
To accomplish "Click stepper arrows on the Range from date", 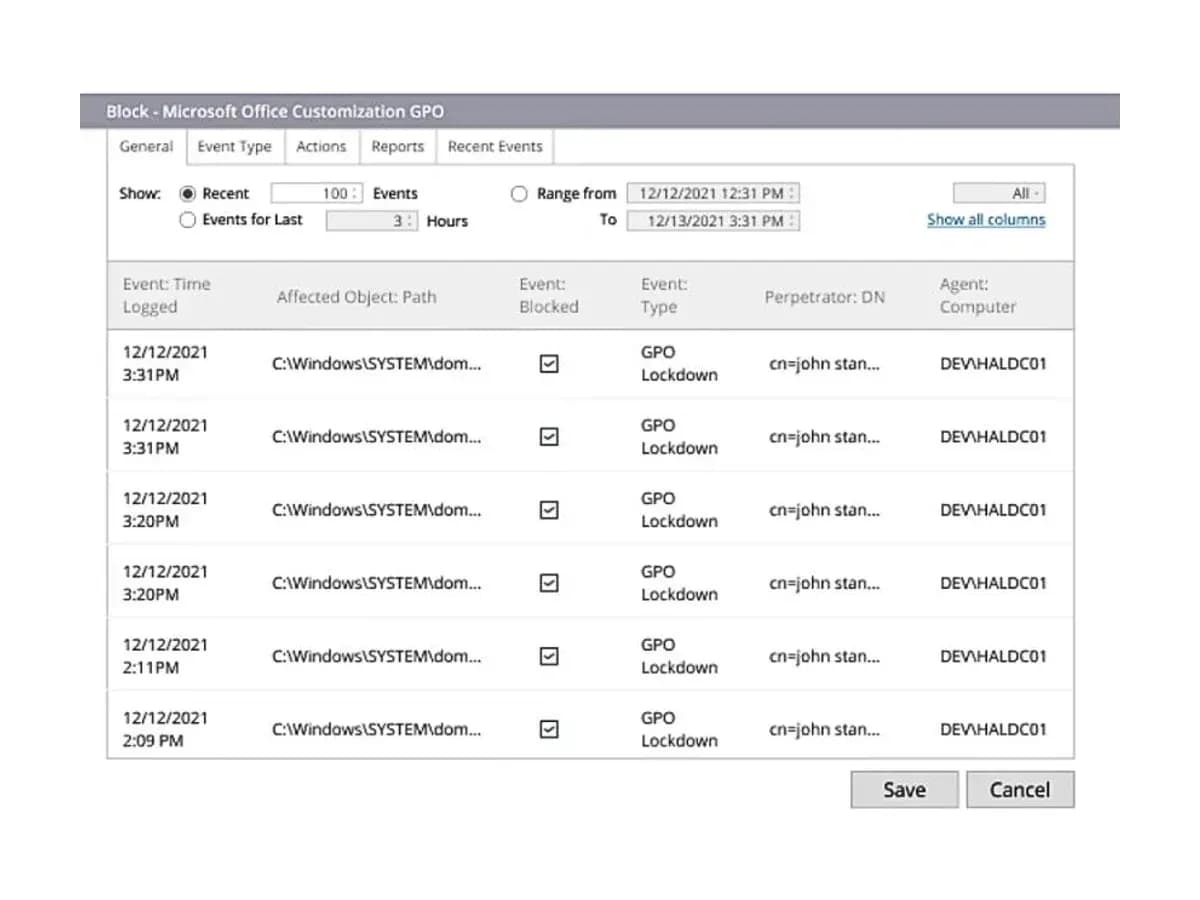I will (792, 194).
